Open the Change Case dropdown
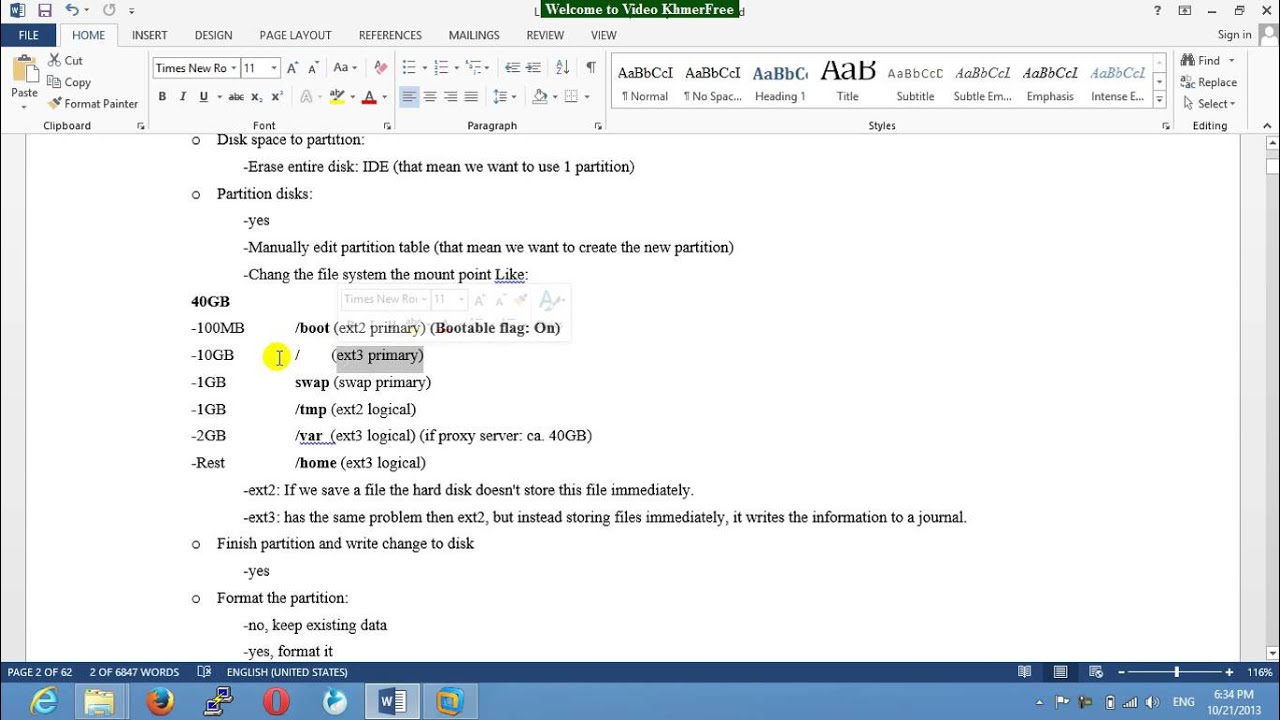1280x720 pixels. pos(345,68)
